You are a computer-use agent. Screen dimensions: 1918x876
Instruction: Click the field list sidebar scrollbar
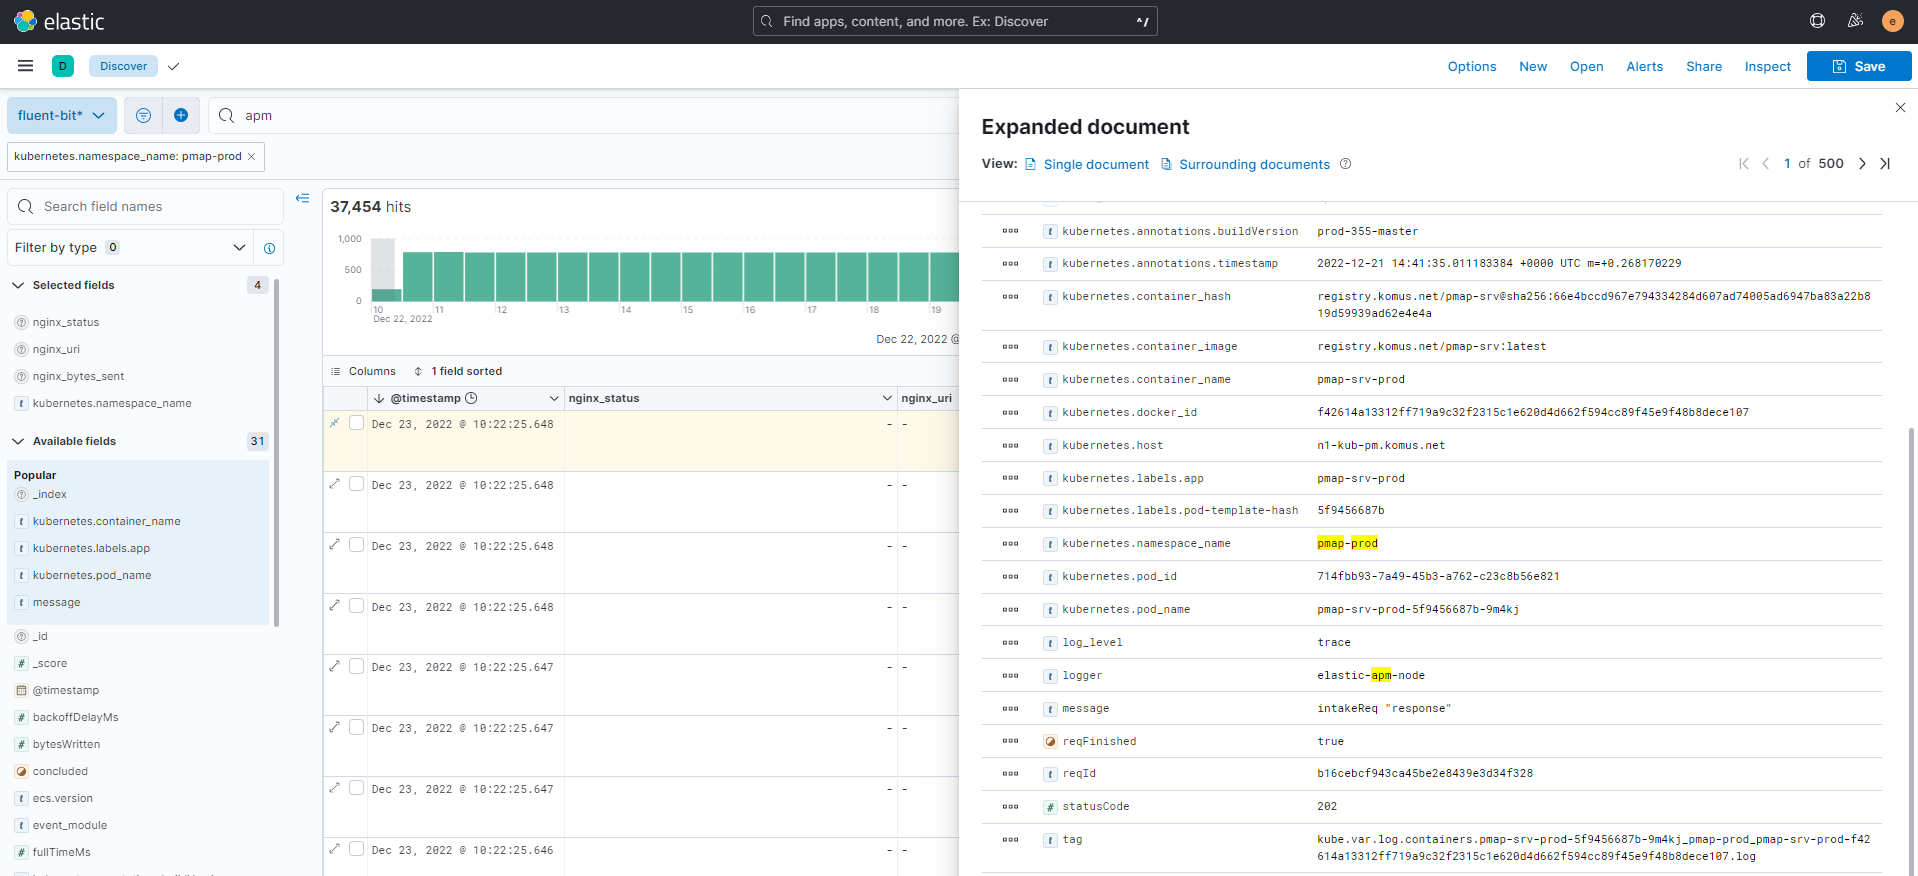pos(276,453)
